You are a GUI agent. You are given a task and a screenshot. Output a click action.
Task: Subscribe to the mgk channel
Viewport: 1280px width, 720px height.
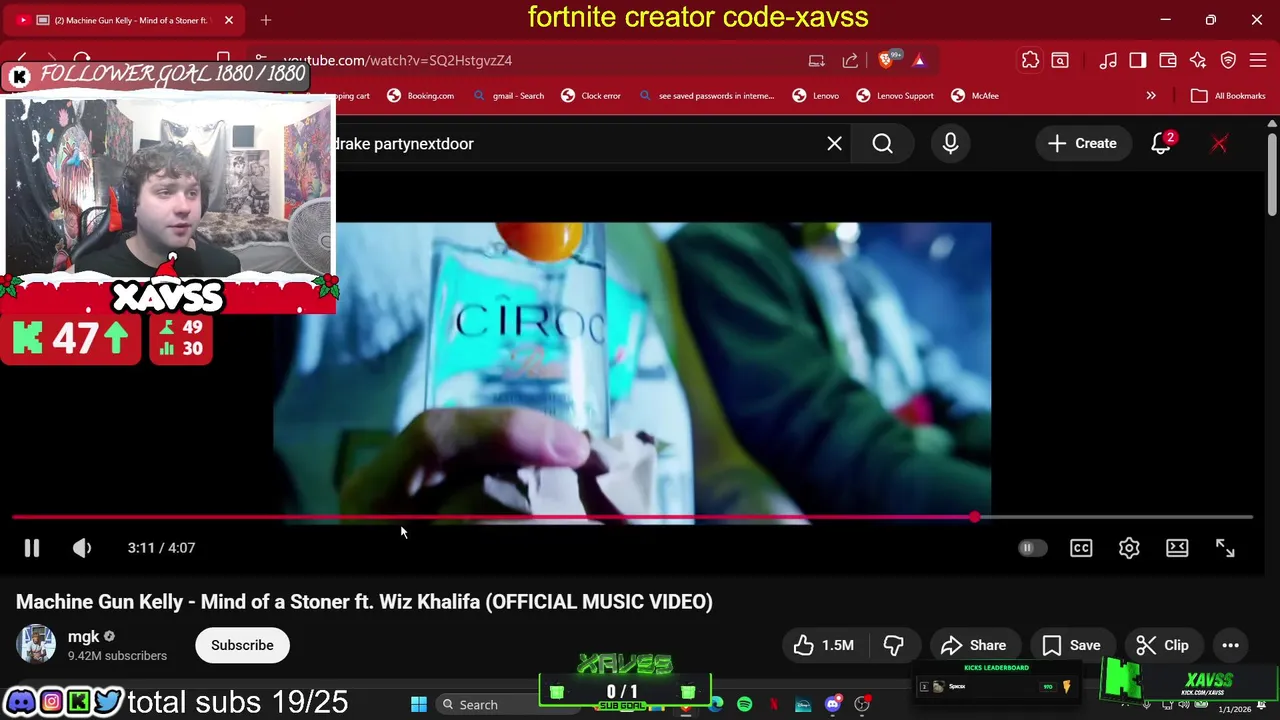tap(242, 645)
